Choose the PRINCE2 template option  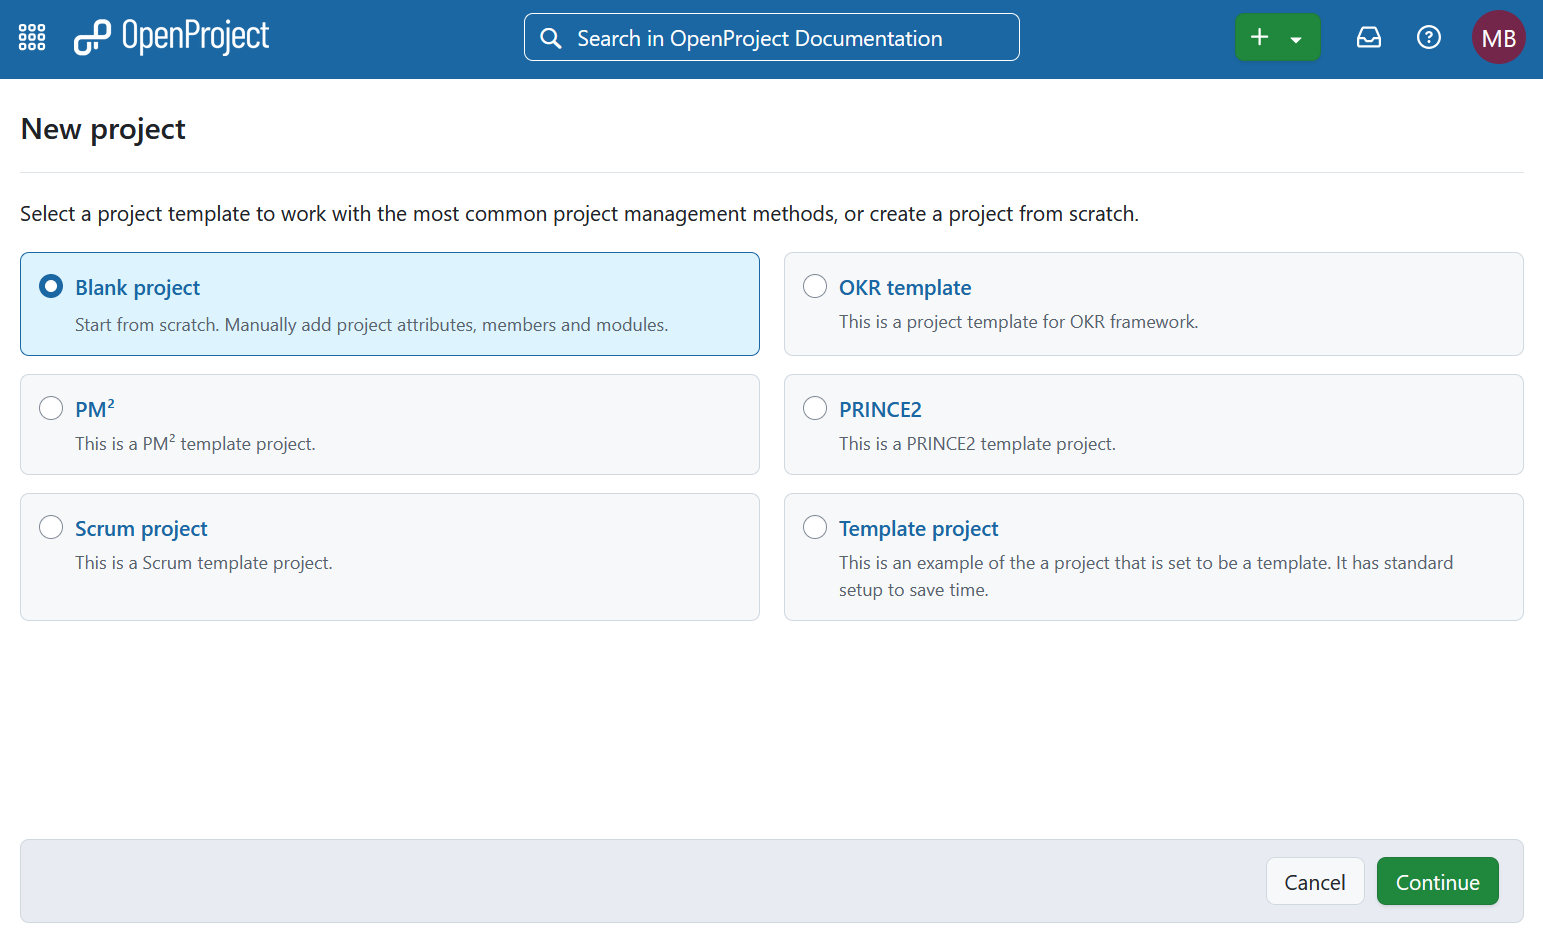coord(814,408)
